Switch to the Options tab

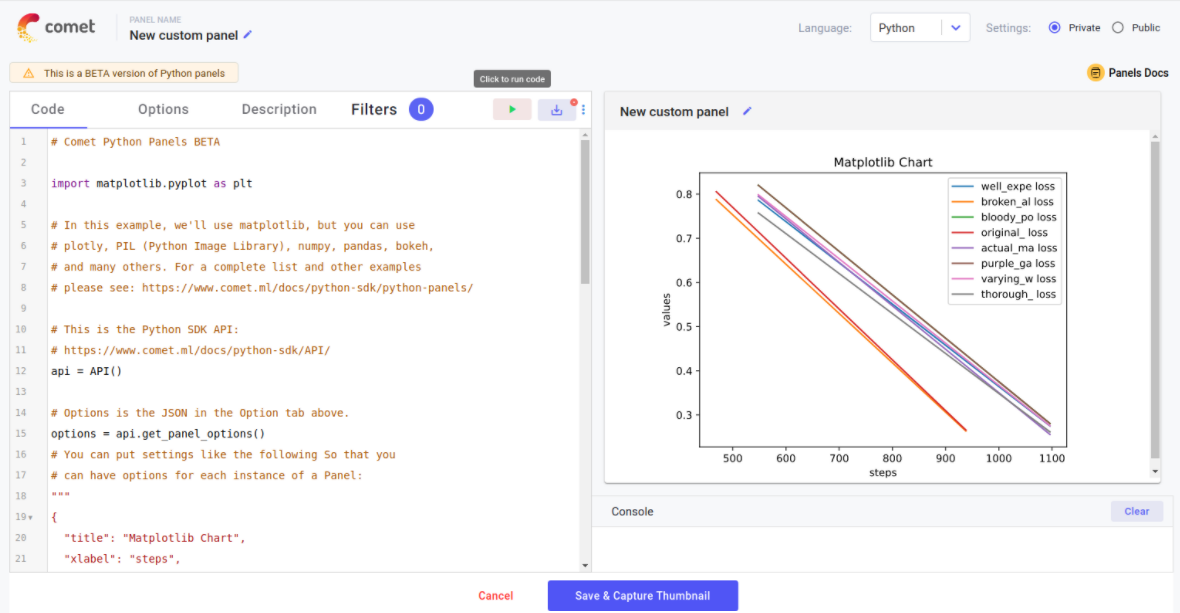[x=163, y=109]
